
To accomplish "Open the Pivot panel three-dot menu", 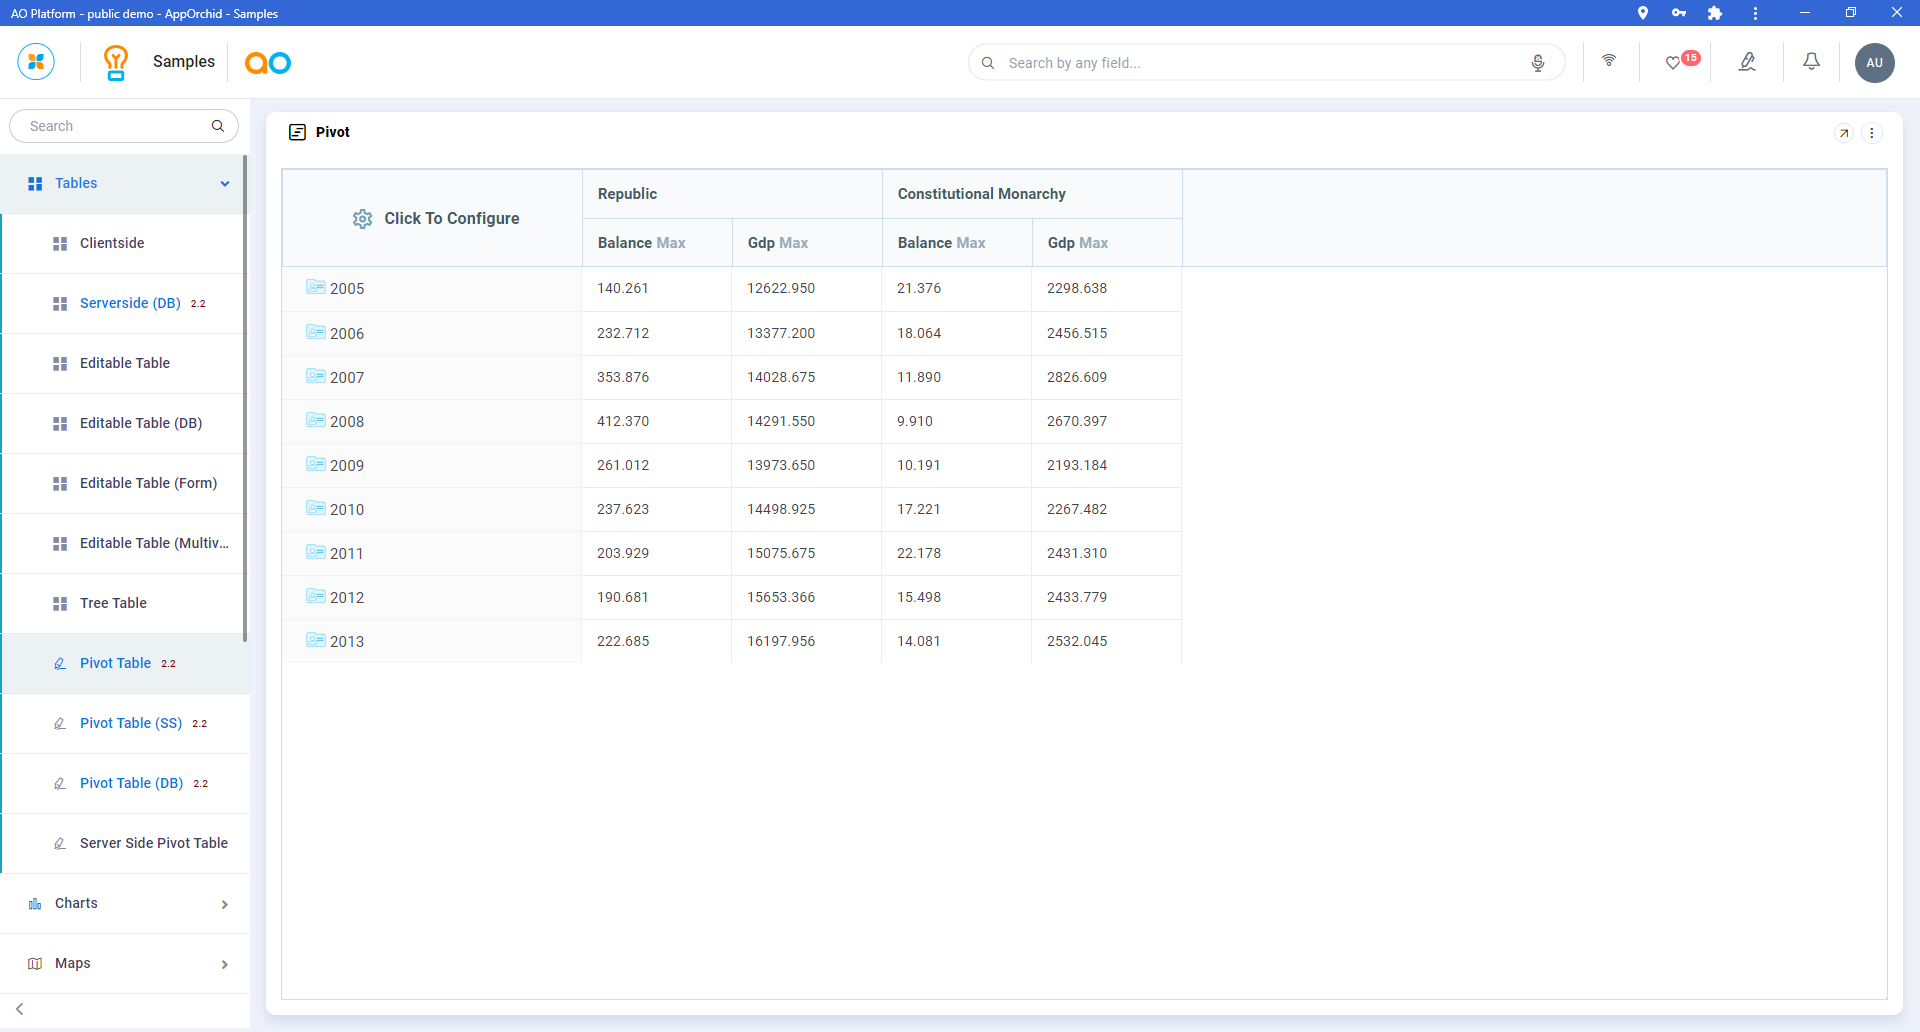I will point(1872,133).
